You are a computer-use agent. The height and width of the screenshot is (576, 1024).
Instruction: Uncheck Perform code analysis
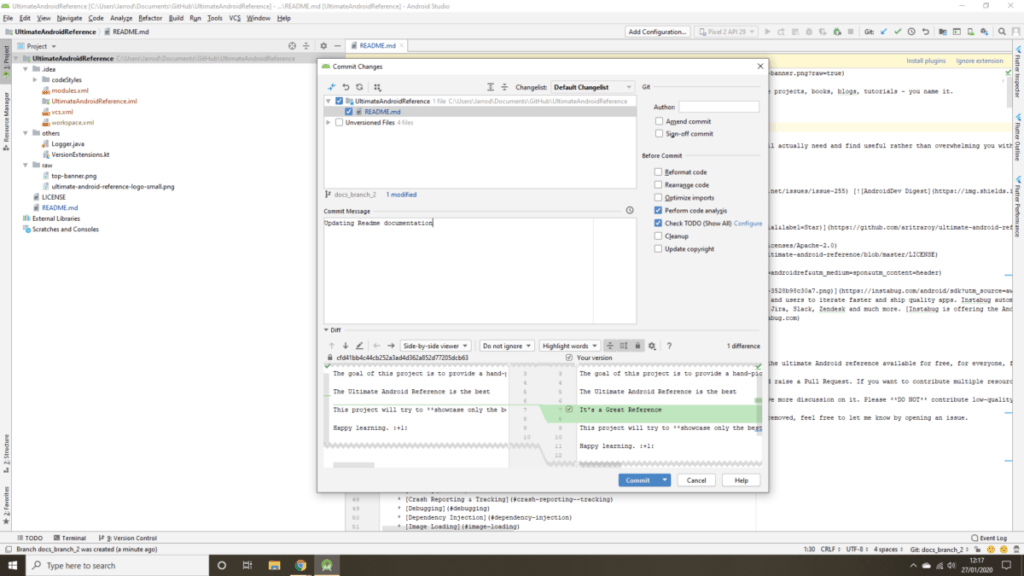pyautogui.click(x=658, y=211)
